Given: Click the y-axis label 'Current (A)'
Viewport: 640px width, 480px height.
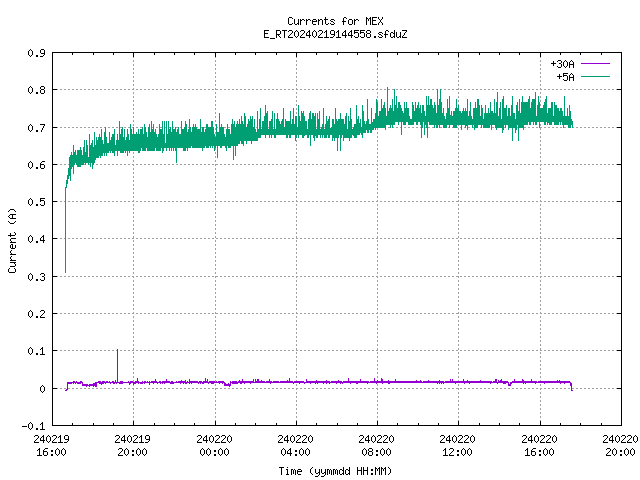Looking at the screenshot, I should point(12,240).
